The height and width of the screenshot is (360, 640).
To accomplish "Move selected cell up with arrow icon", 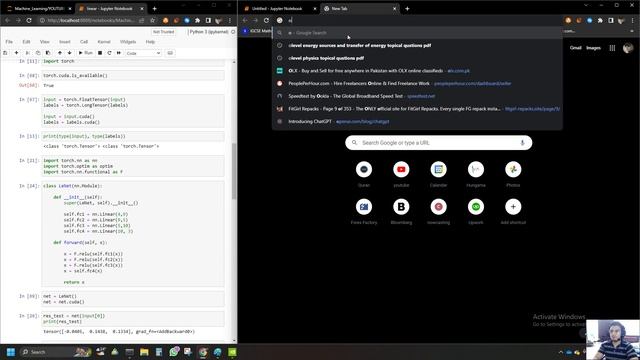I will point(60,53).
